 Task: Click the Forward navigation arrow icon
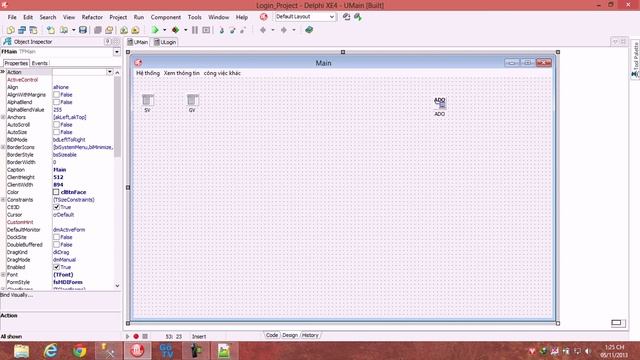coord(284,30)
